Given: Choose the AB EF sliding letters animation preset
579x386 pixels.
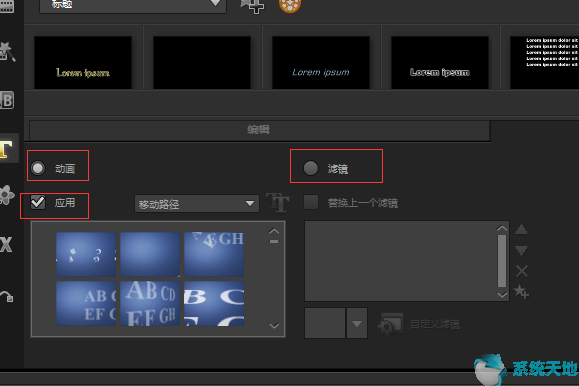Looking at the screenshot, I should click(x=86, y=304).
